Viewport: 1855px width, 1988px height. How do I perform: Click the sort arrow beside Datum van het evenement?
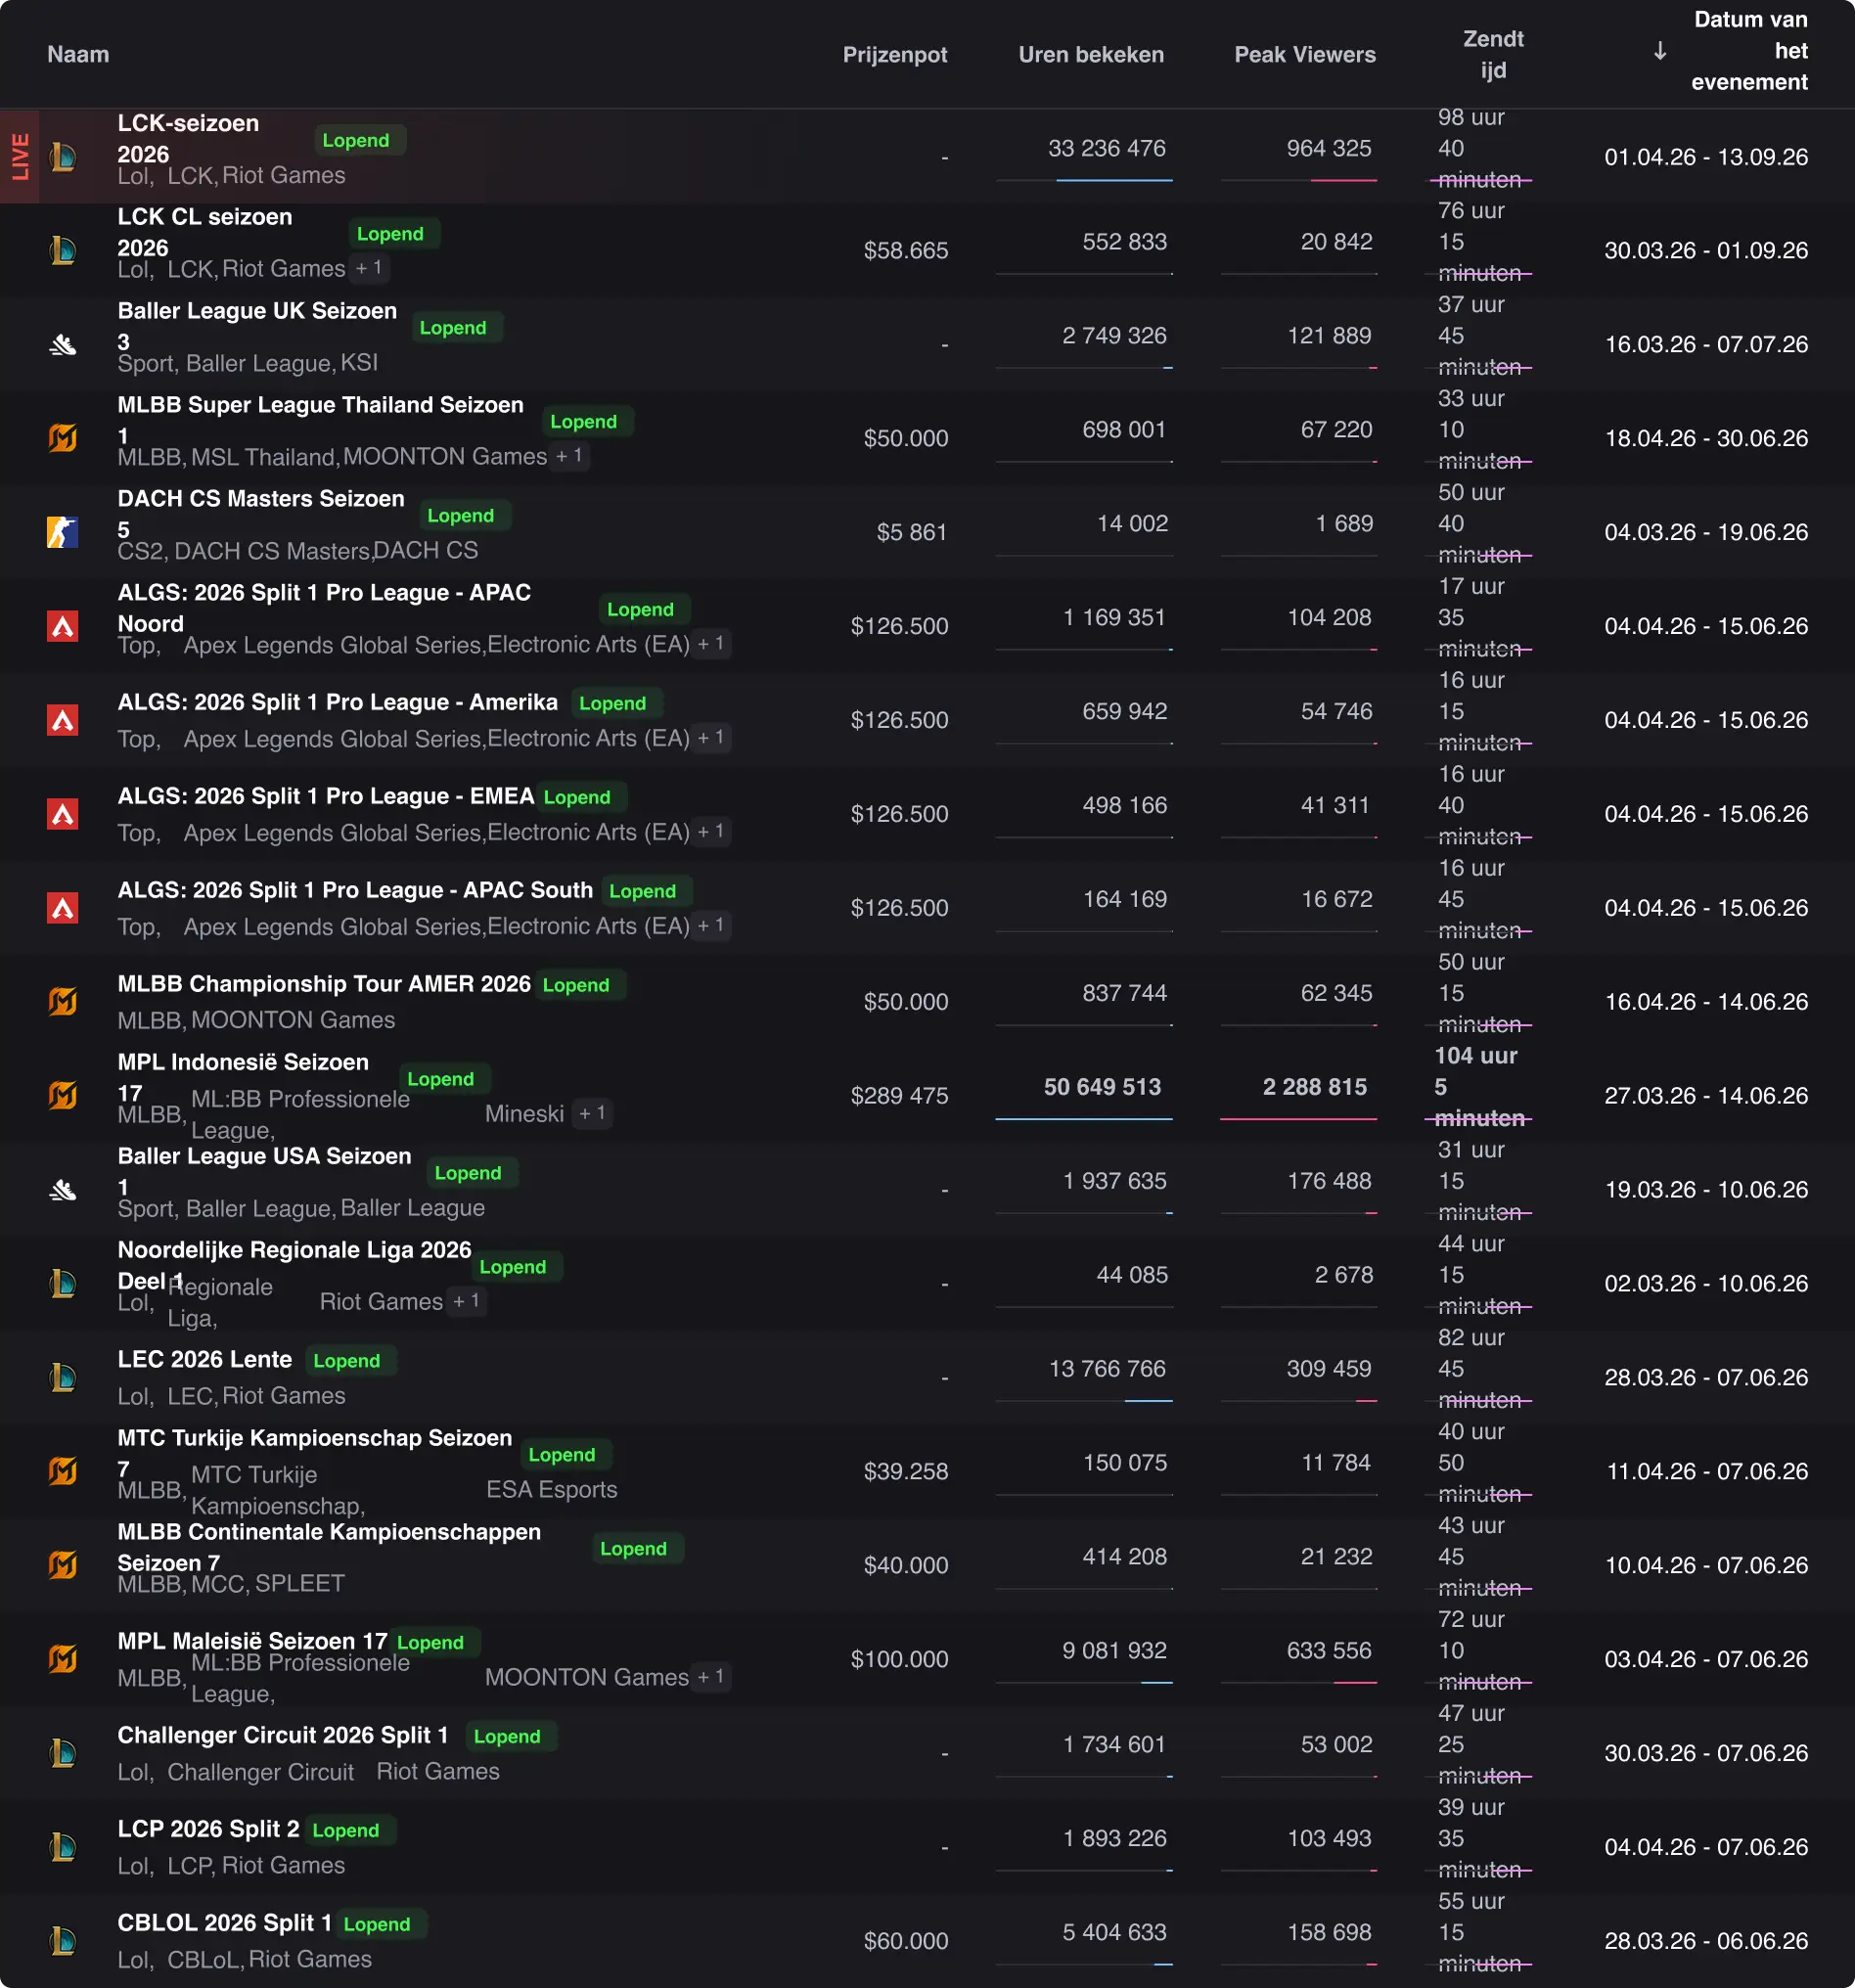coord(1660,51)
